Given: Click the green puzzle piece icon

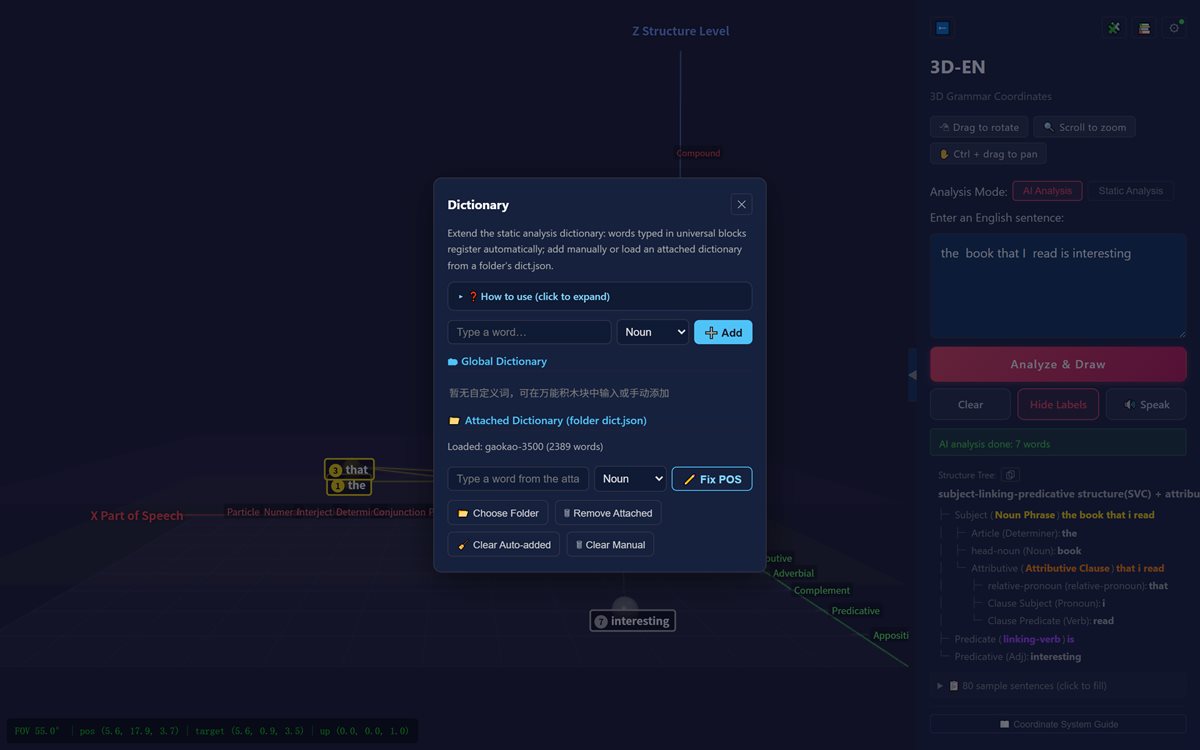Looking at the screenshot, I should (x=1114, y=28).
